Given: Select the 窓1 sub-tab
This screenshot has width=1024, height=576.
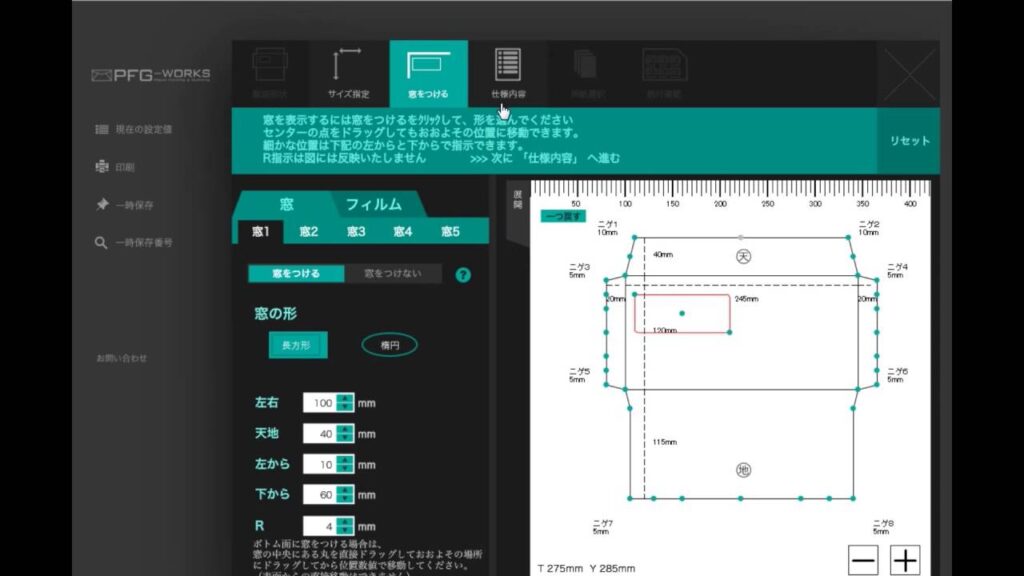Looking at the screenshot, I should (x=261, y=232).
